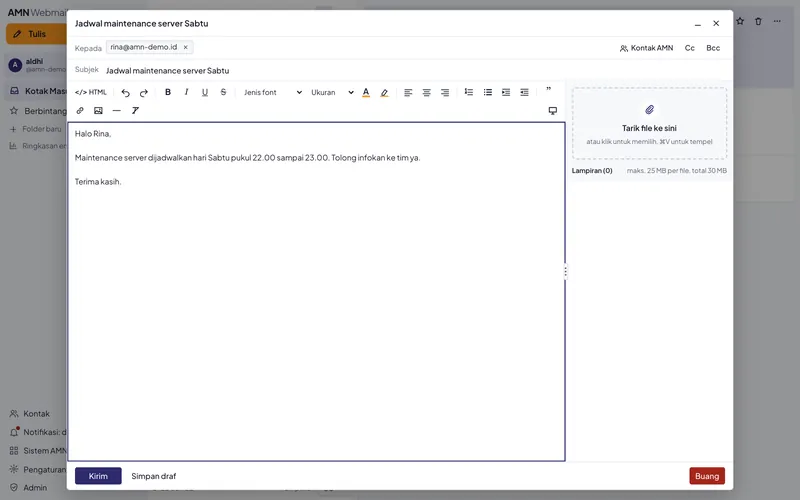The height and width of the screenshot is (500, 800).
Task: Click the aldhi account avatar
Action: pyautogui.click(x=15, y=65)
